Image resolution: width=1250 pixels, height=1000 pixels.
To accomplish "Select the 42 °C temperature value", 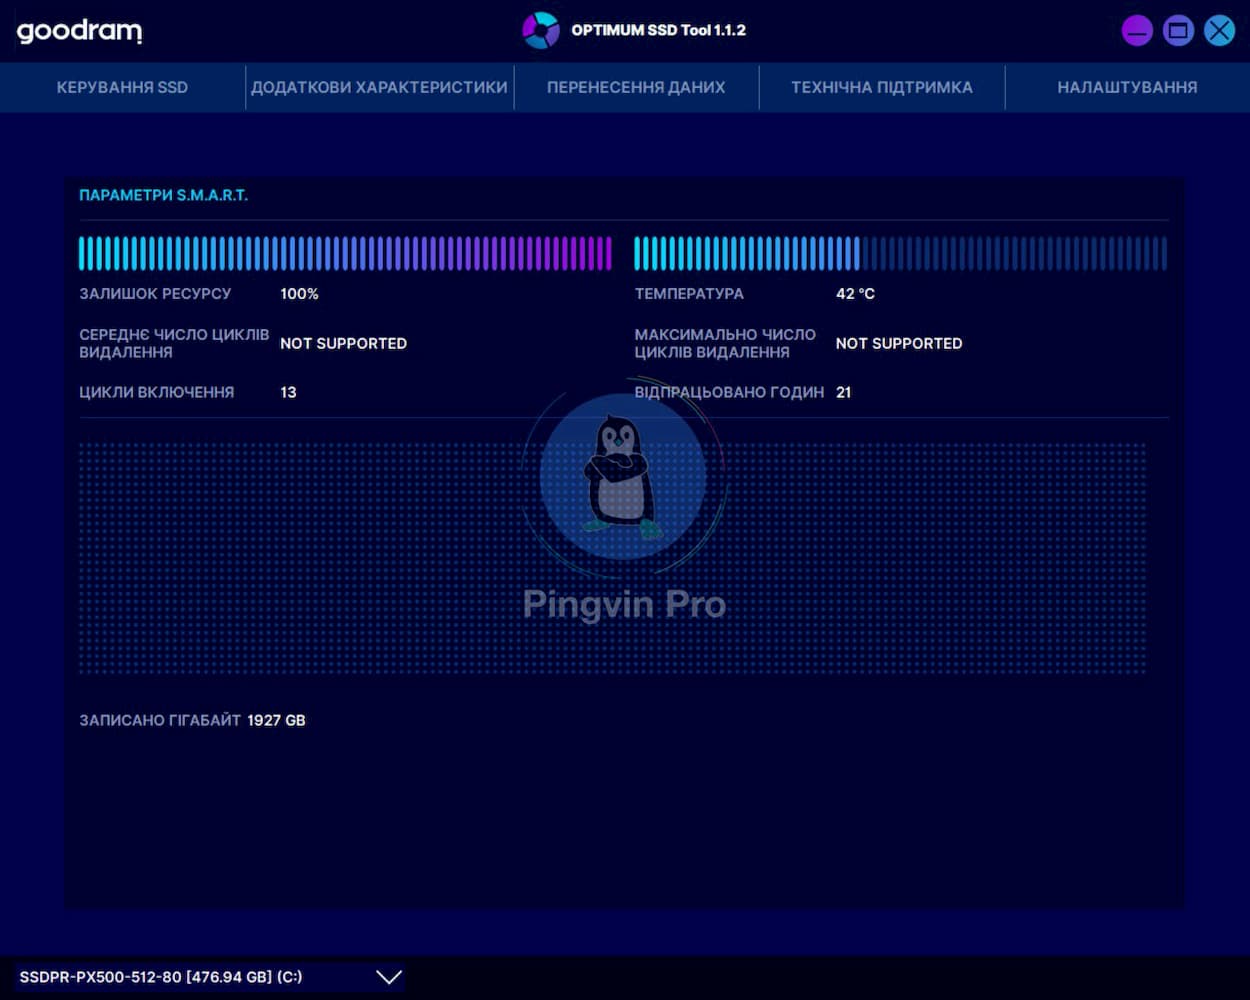I will (x=855, y=294).
